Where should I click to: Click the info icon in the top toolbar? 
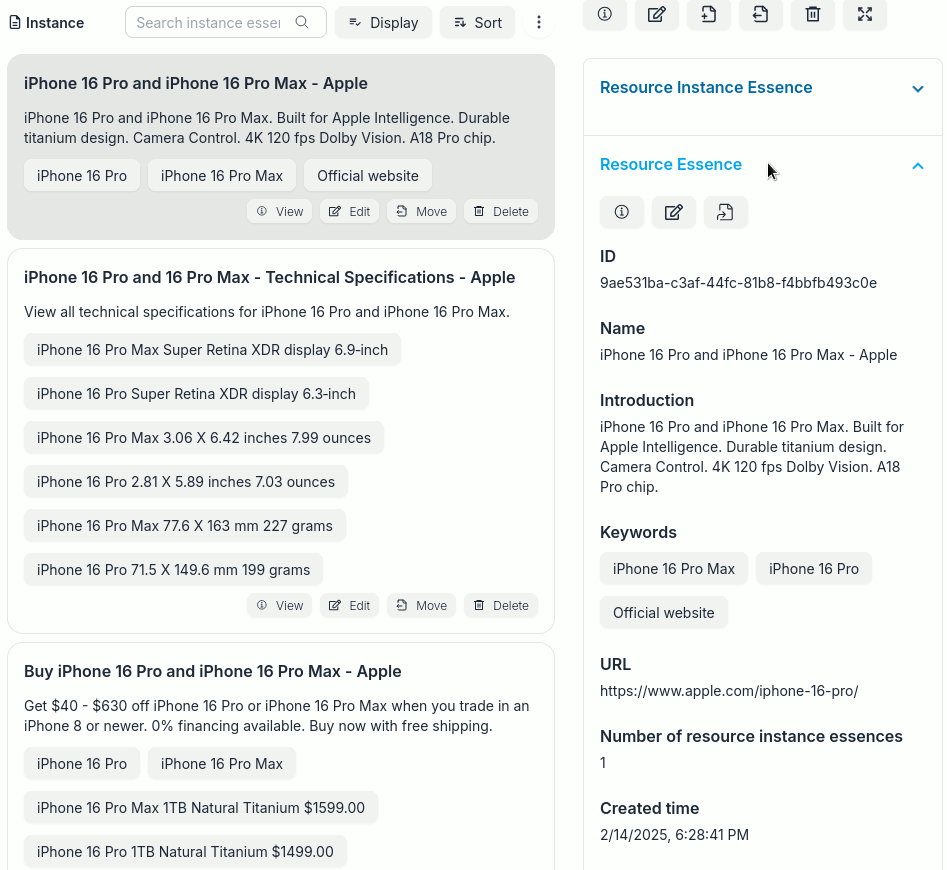[605, 14]
